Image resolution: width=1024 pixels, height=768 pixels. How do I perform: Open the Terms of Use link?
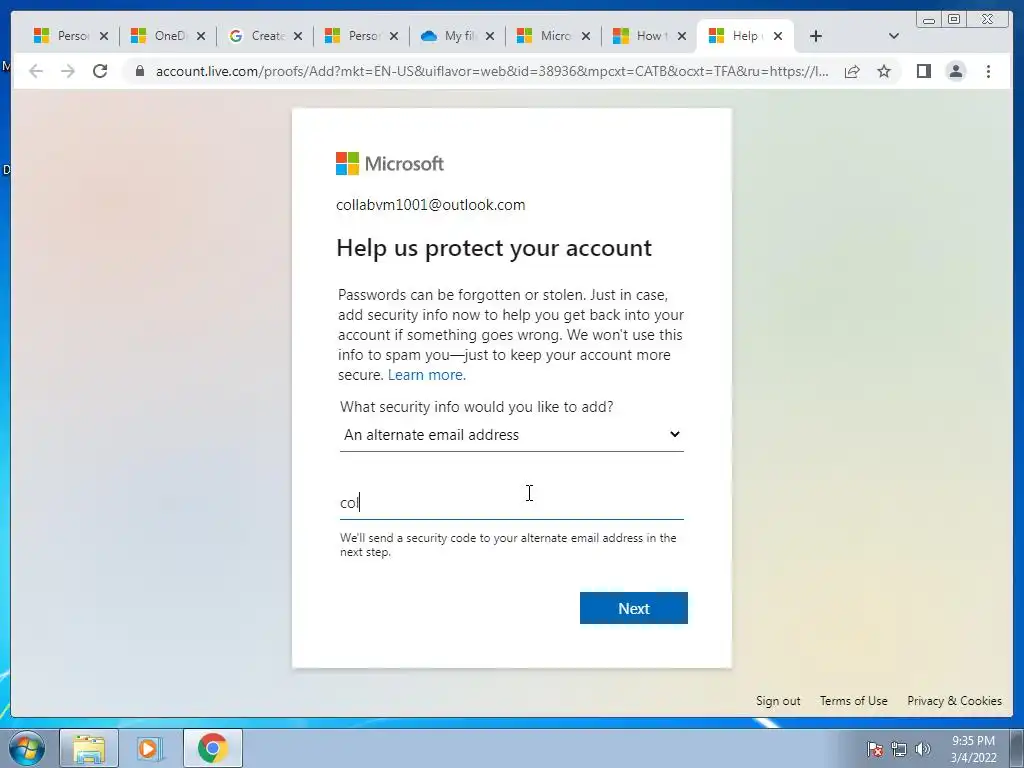click(x=854, y=701)
